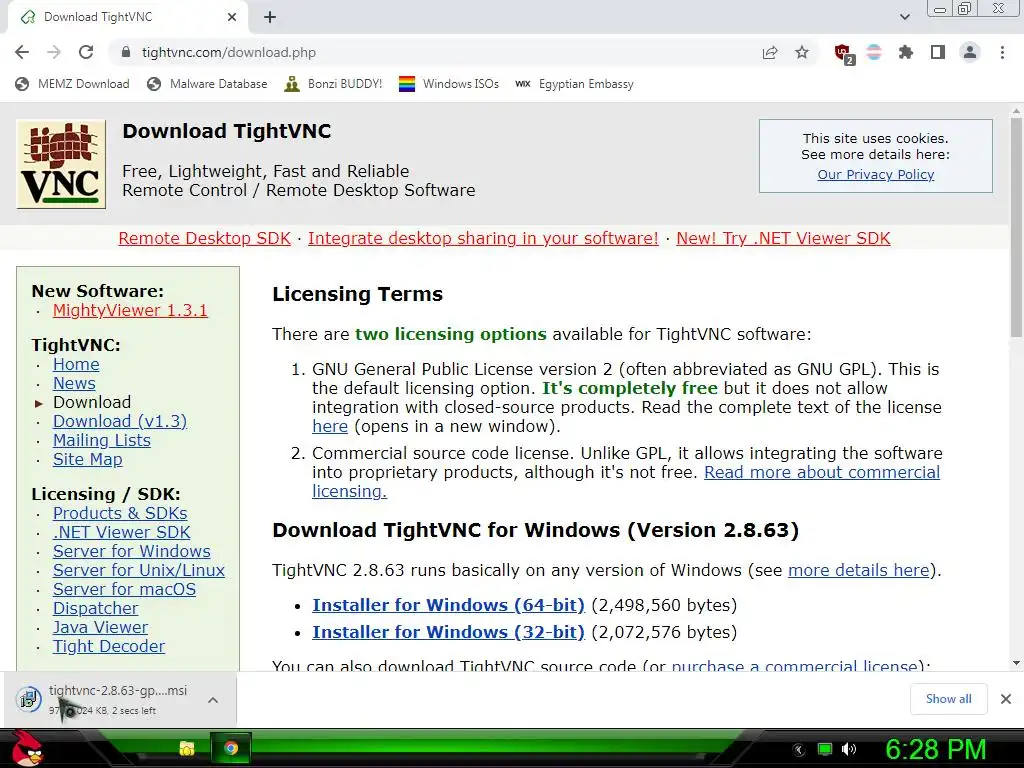Share this page icon in address bar
The height and width of the screenshot is (768, 1024).
770,52
